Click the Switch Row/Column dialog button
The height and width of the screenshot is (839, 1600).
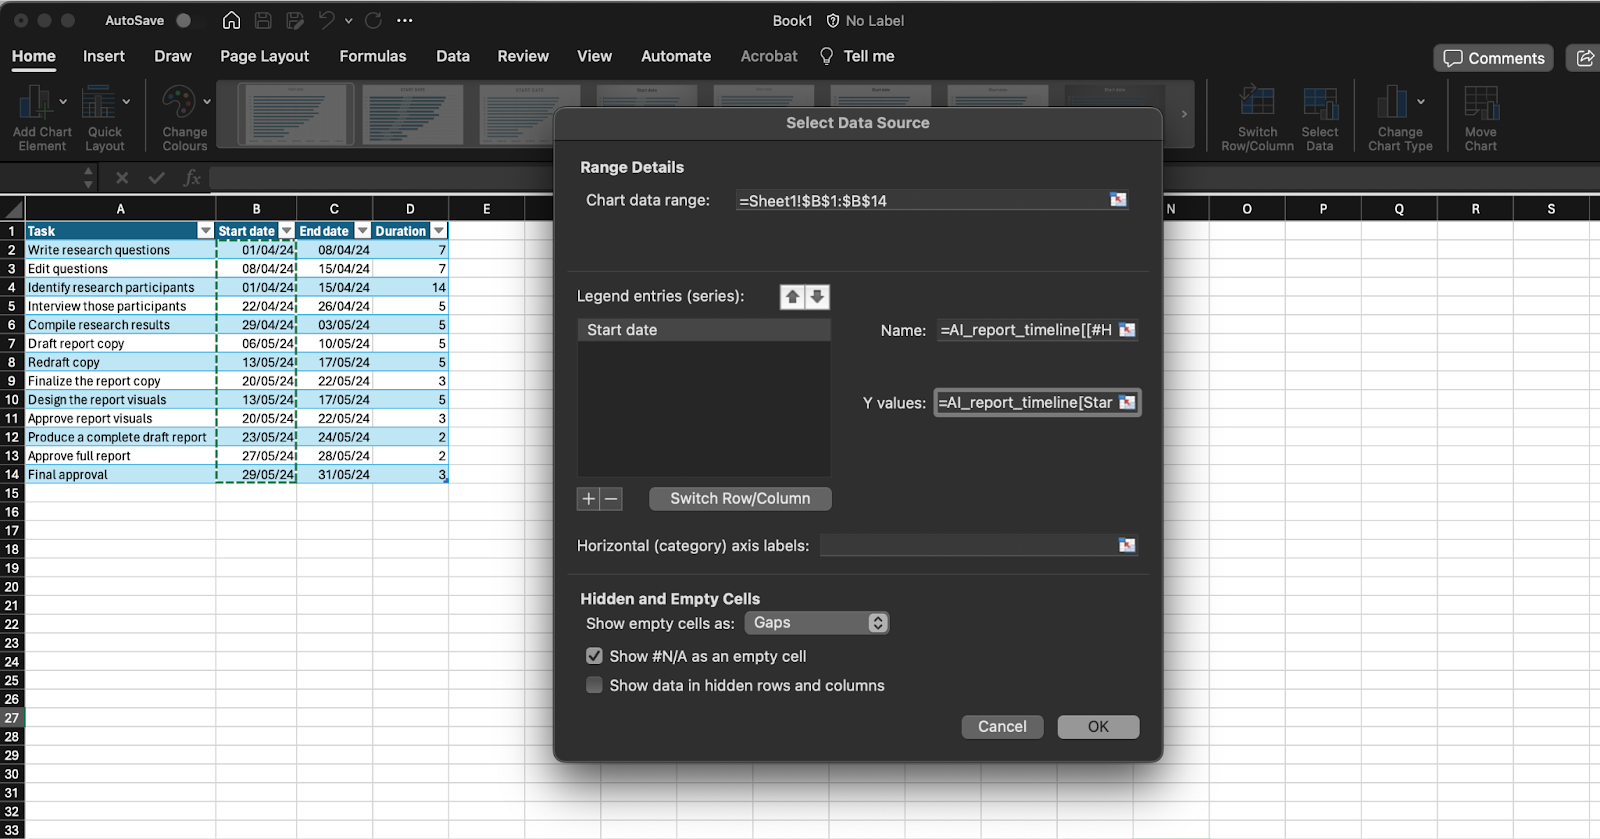(x=740, y=499)
